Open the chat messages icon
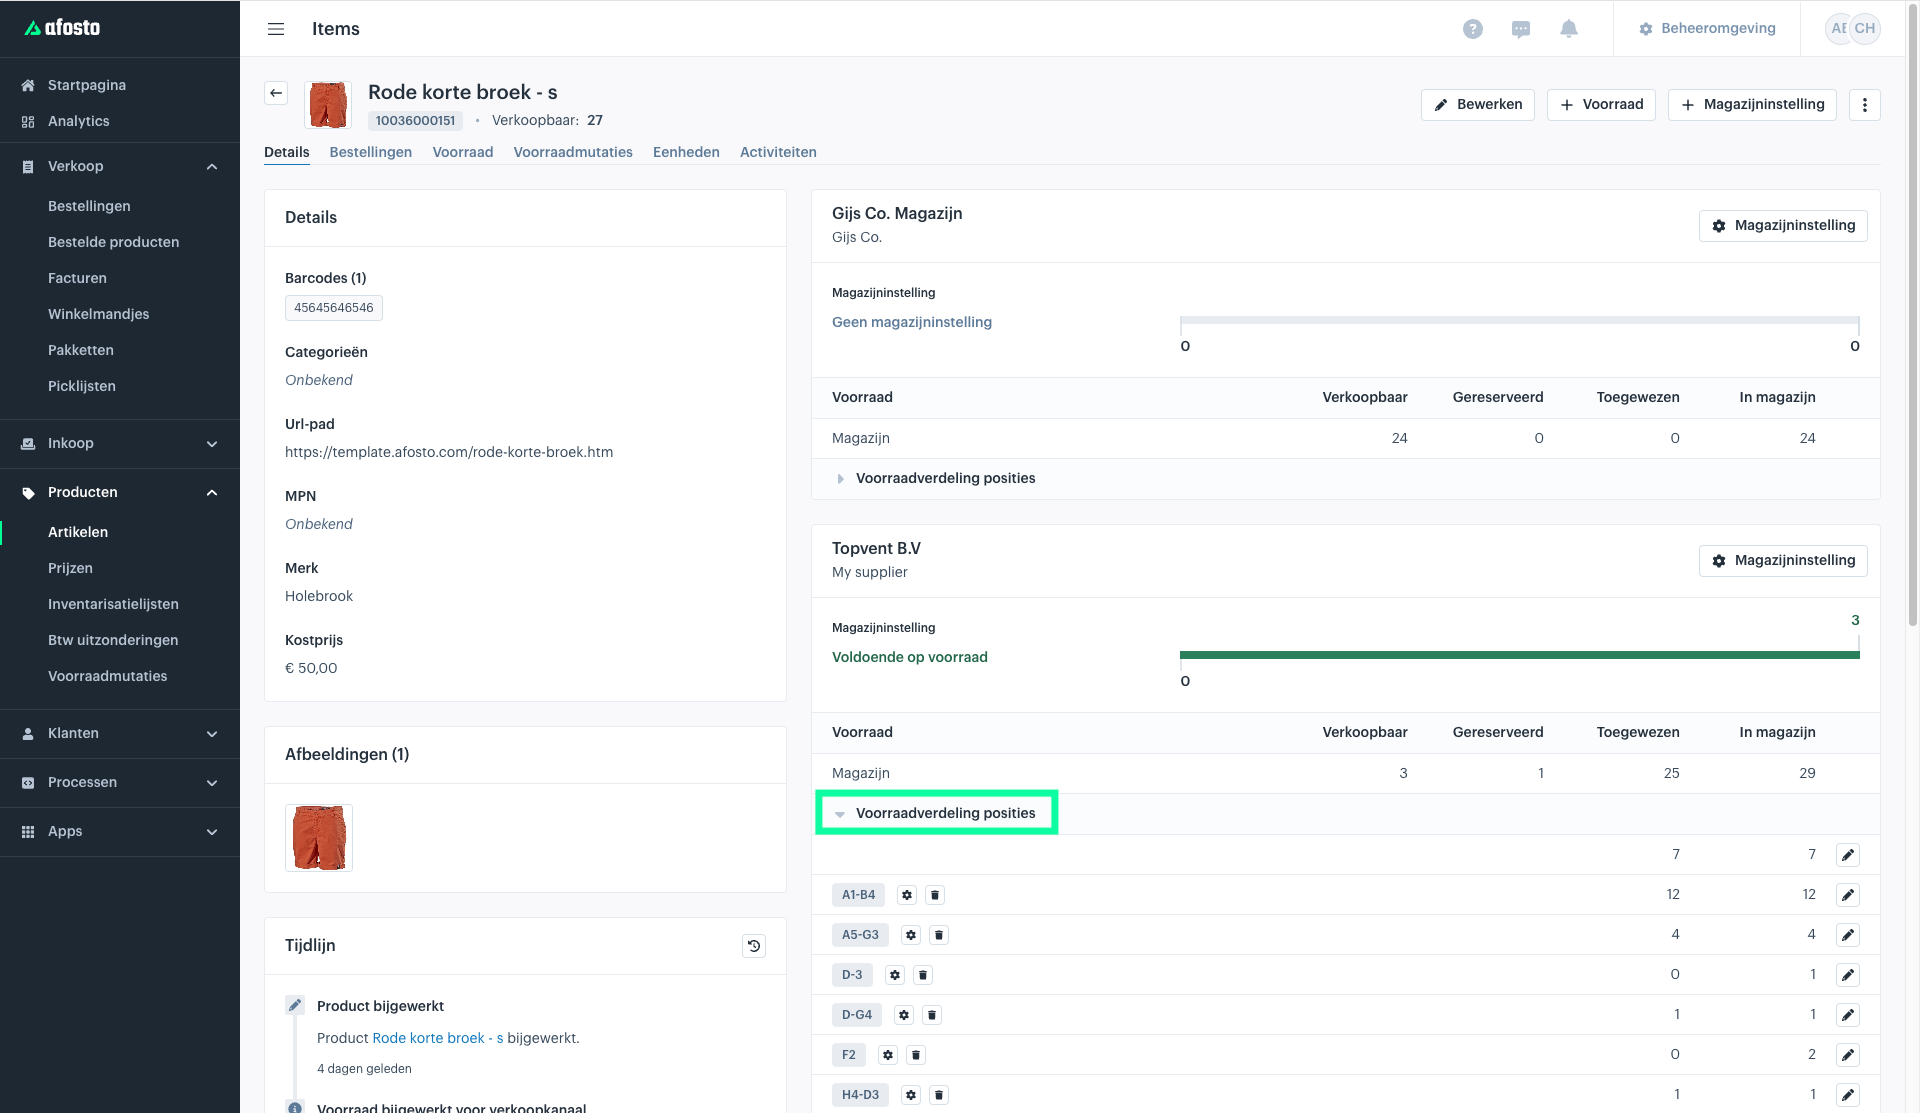 (1520, 29)
